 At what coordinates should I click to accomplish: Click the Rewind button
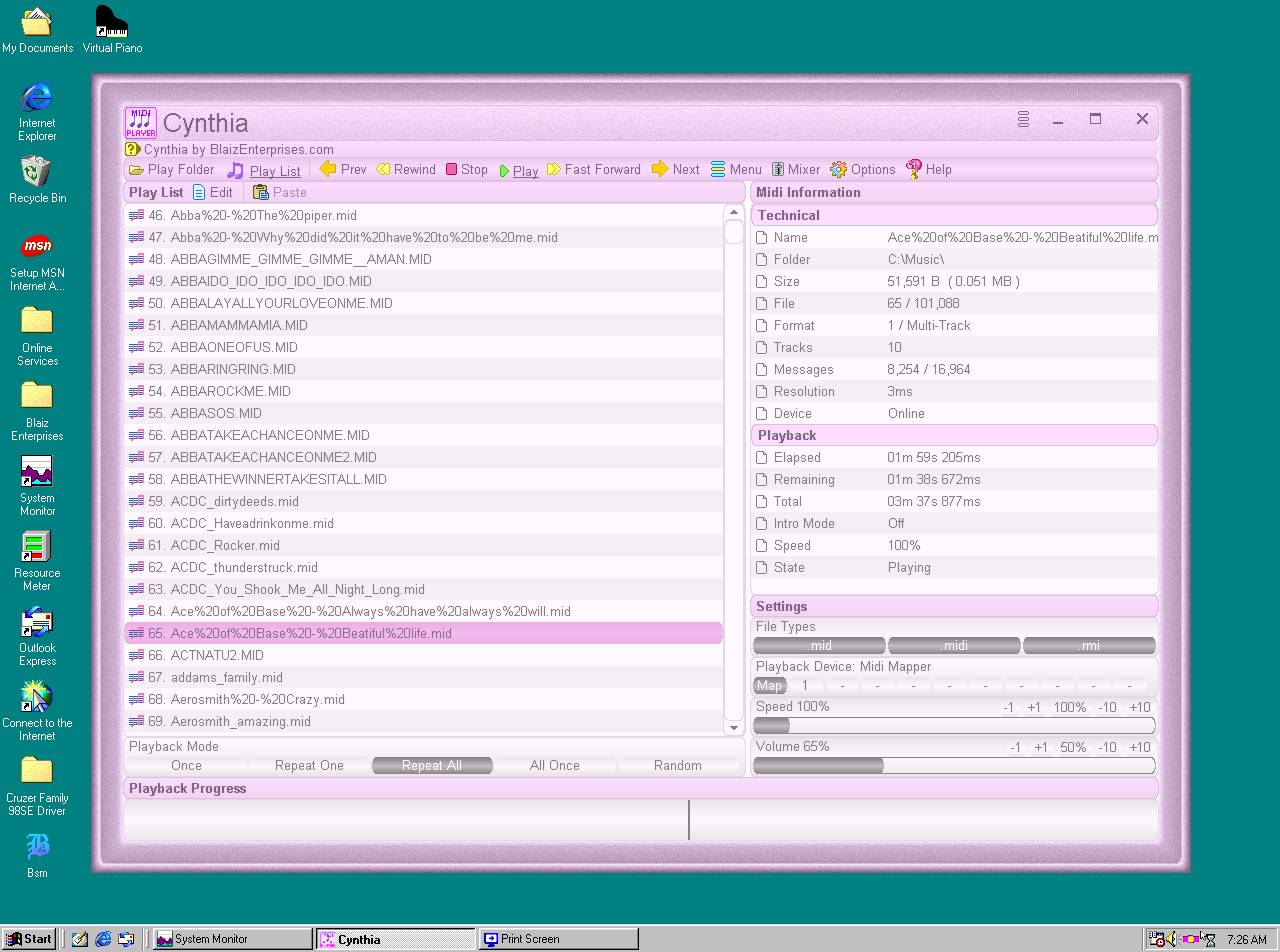coord(406,170)
